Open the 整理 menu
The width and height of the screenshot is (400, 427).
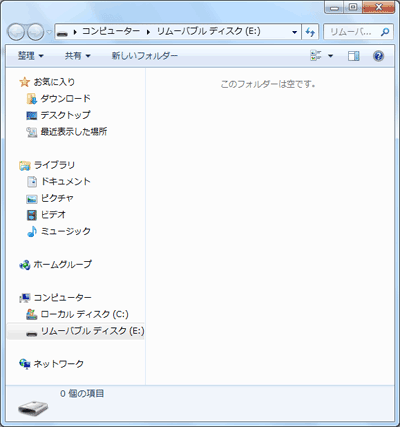(31, 56)
